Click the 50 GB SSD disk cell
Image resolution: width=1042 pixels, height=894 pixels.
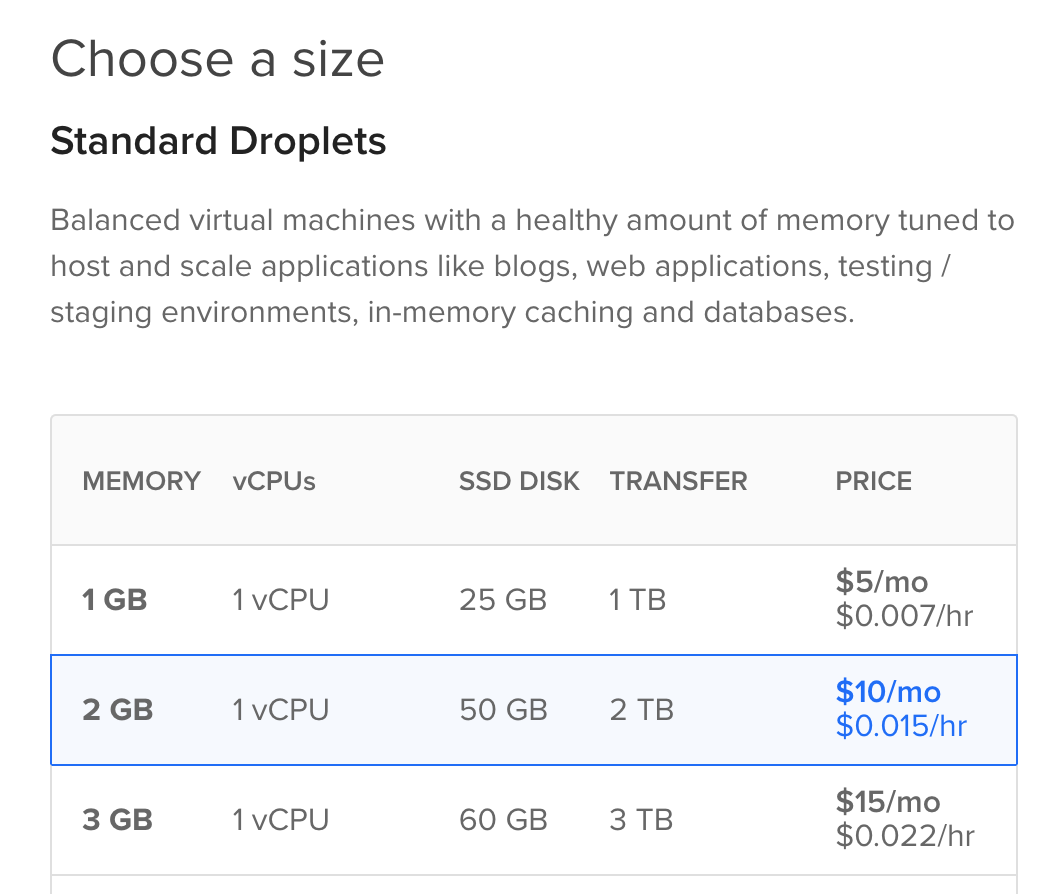click(503, 710)
